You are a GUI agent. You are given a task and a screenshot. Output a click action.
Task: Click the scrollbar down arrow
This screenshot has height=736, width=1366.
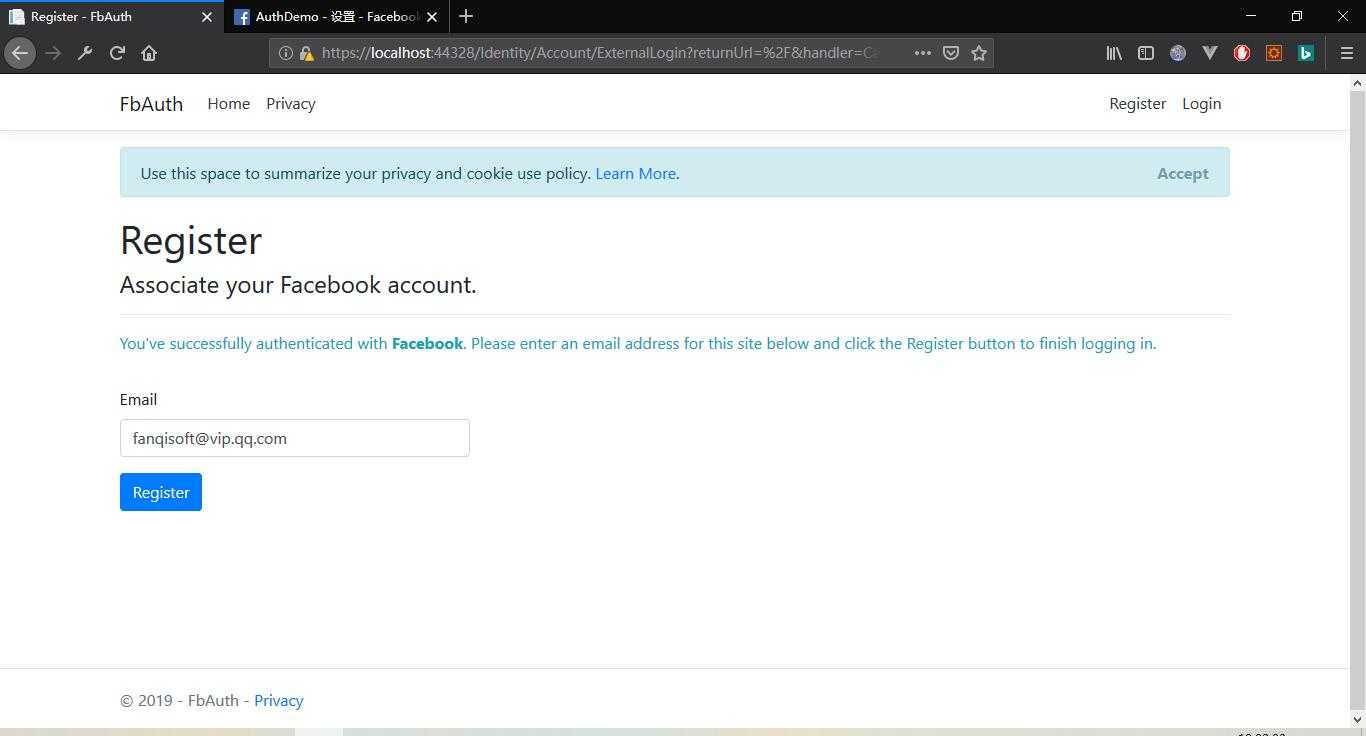click(1358, 719)
